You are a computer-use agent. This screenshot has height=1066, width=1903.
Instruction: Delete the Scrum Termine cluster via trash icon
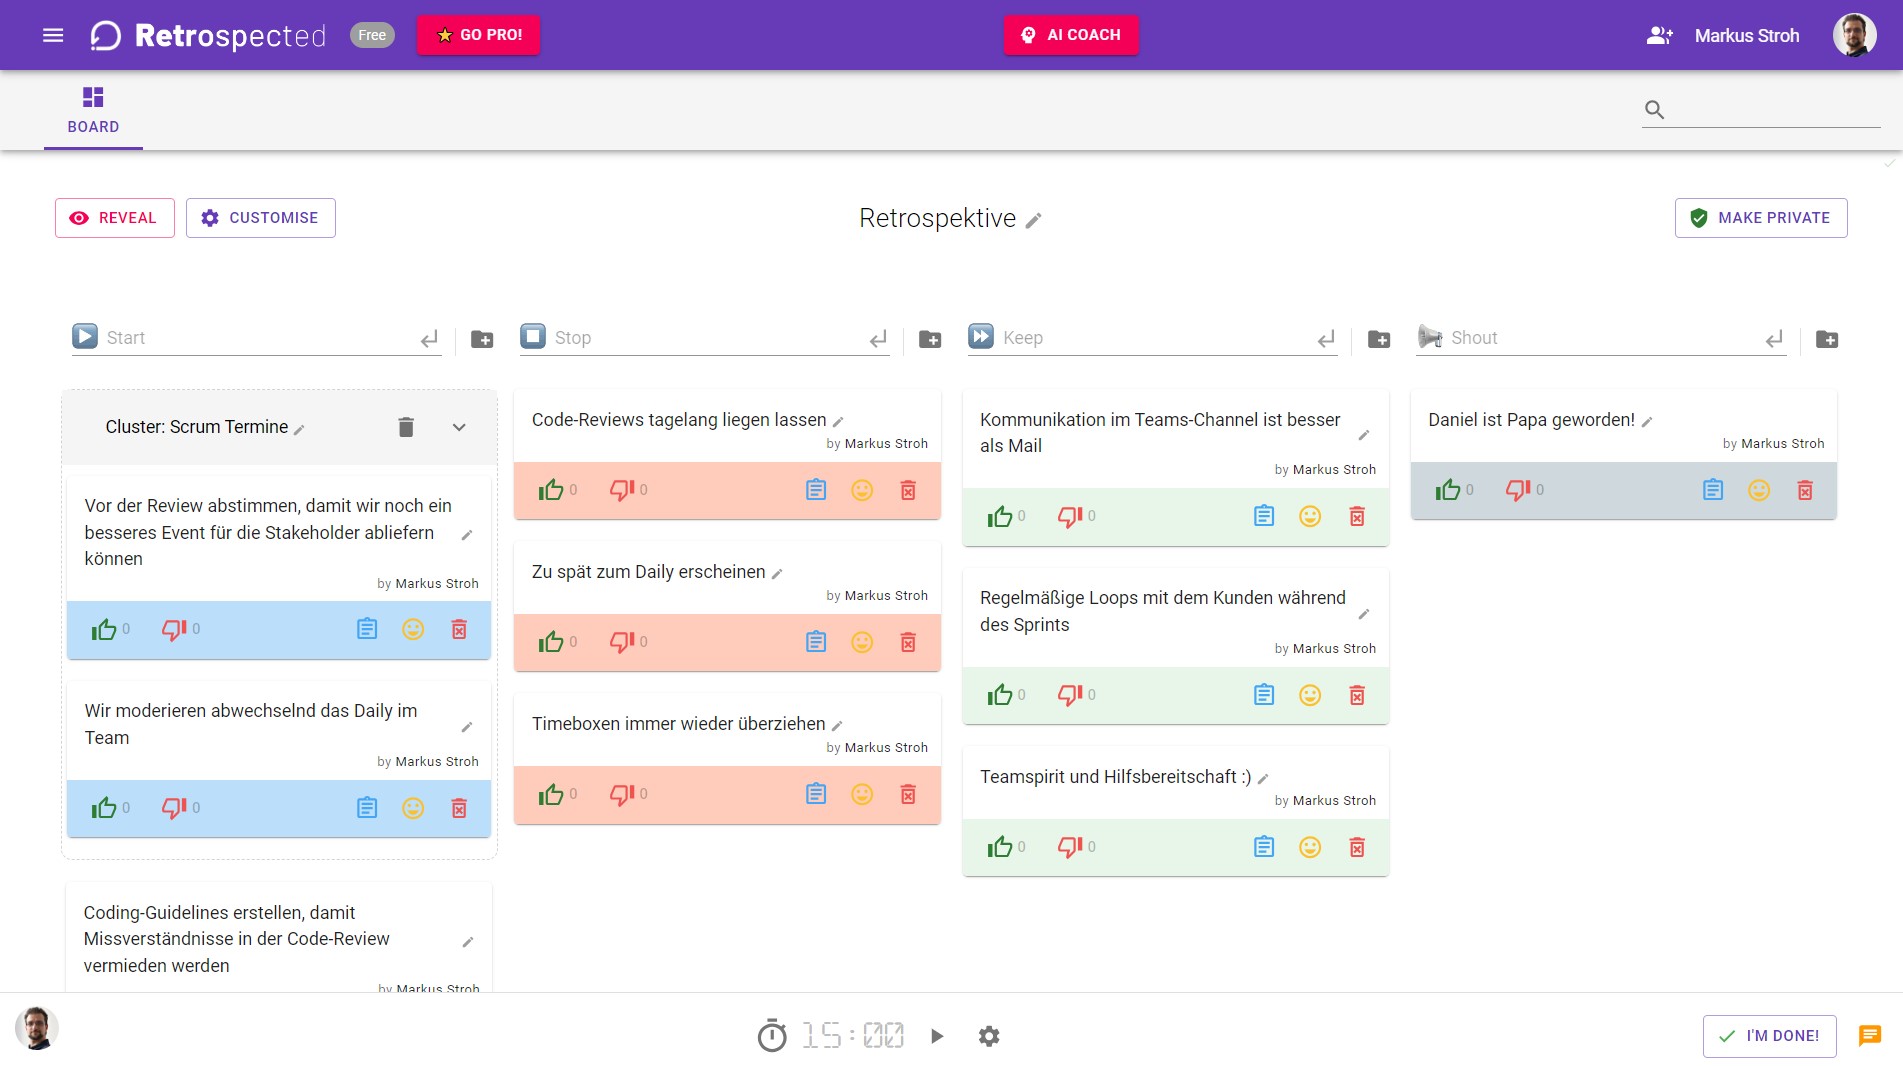point(406,427)
